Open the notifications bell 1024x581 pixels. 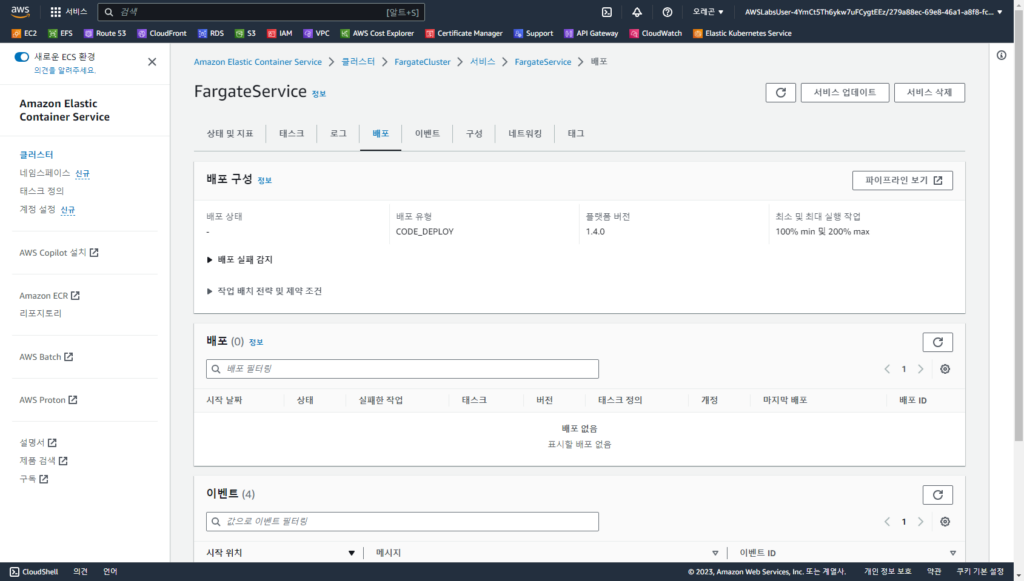coord(637,12)
